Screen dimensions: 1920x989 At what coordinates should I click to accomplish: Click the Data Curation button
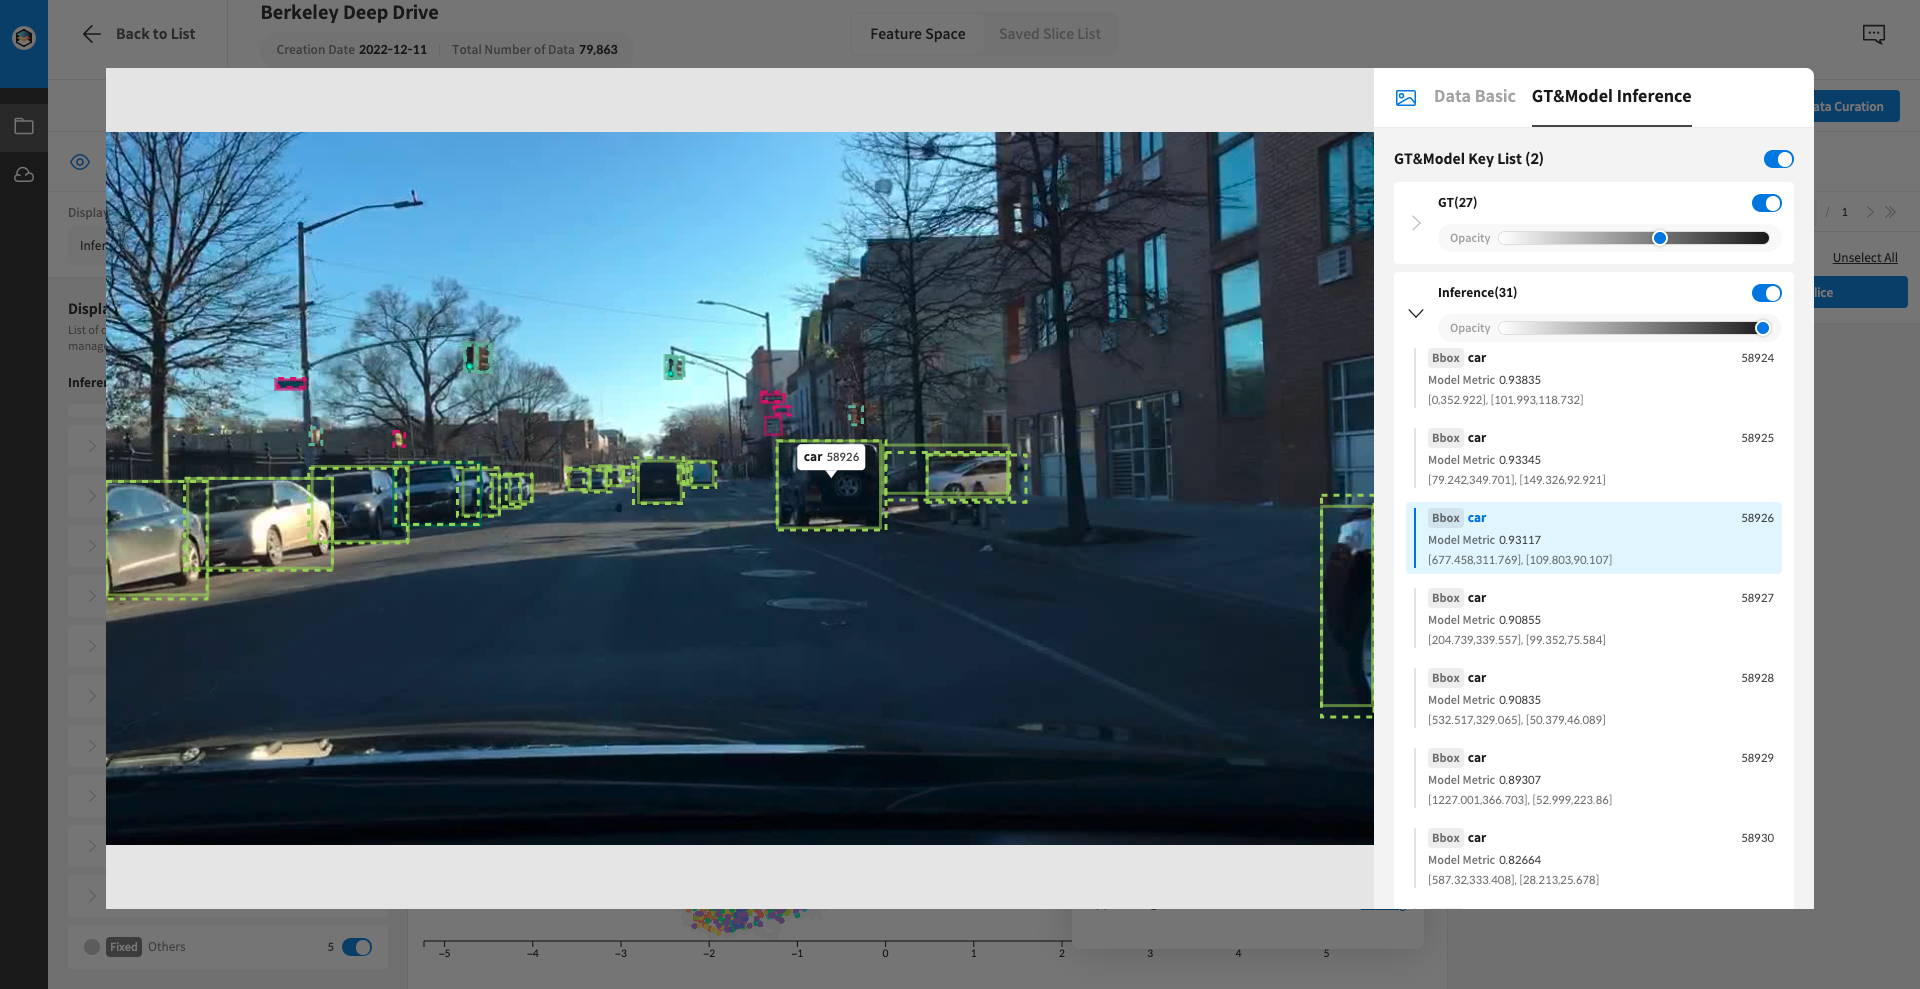[1856, 106]
